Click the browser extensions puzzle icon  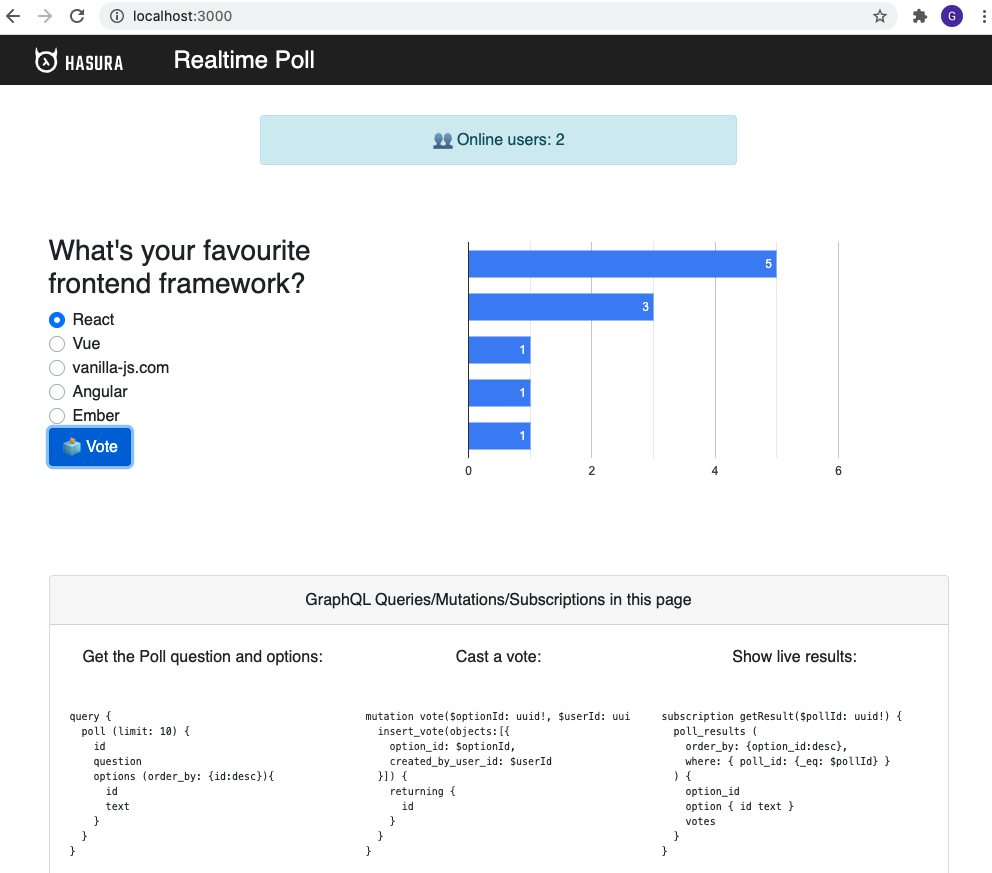[919, 16]
